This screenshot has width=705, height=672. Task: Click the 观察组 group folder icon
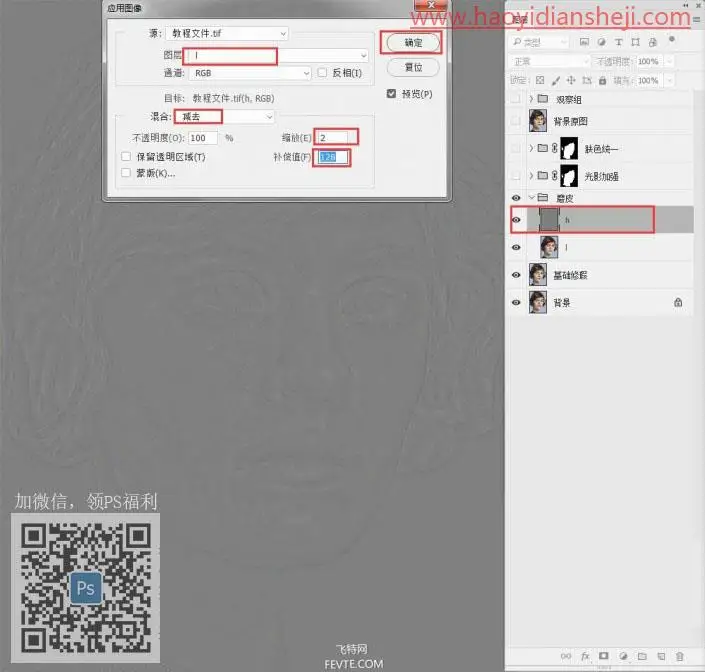point(543,98)
